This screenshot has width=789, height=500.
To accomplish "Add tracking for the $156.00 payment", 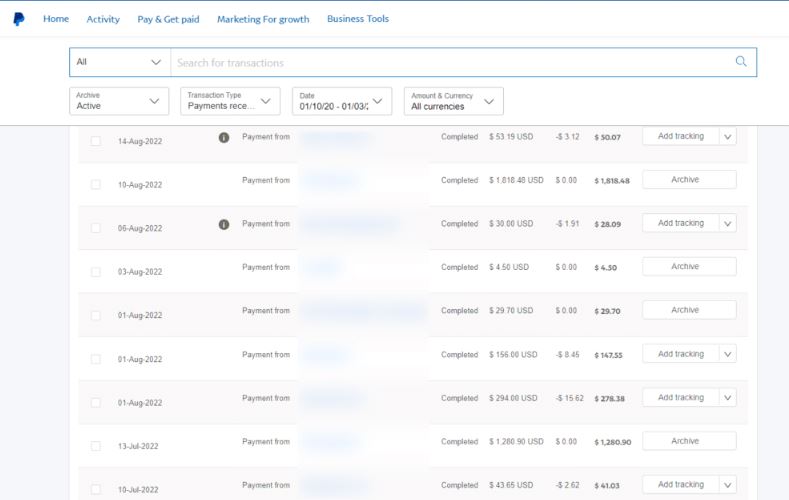I will [681, 354].
